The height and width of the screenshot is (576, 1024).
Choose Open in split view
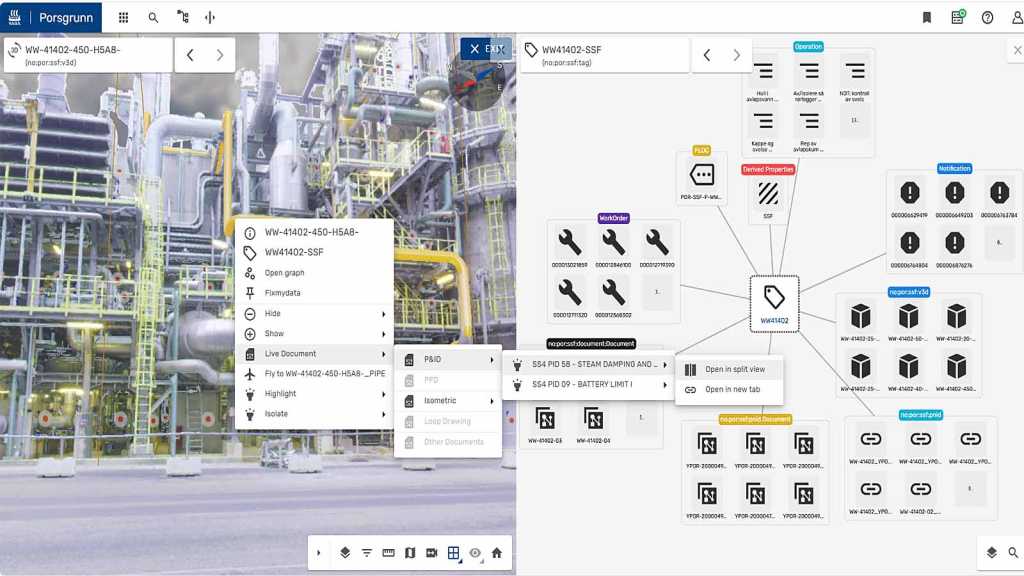pyautogui.click(x=729, y=369)
